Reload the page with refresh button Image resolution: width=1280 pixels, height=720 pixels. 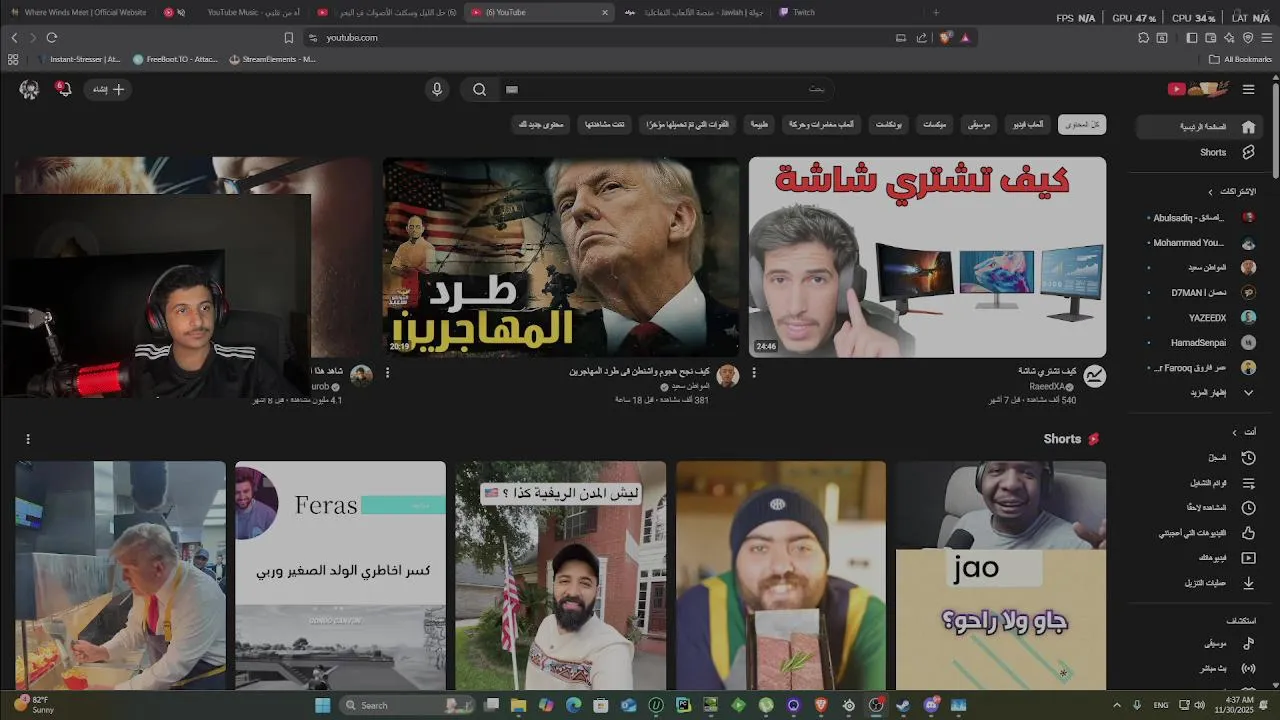coord(52,37)
